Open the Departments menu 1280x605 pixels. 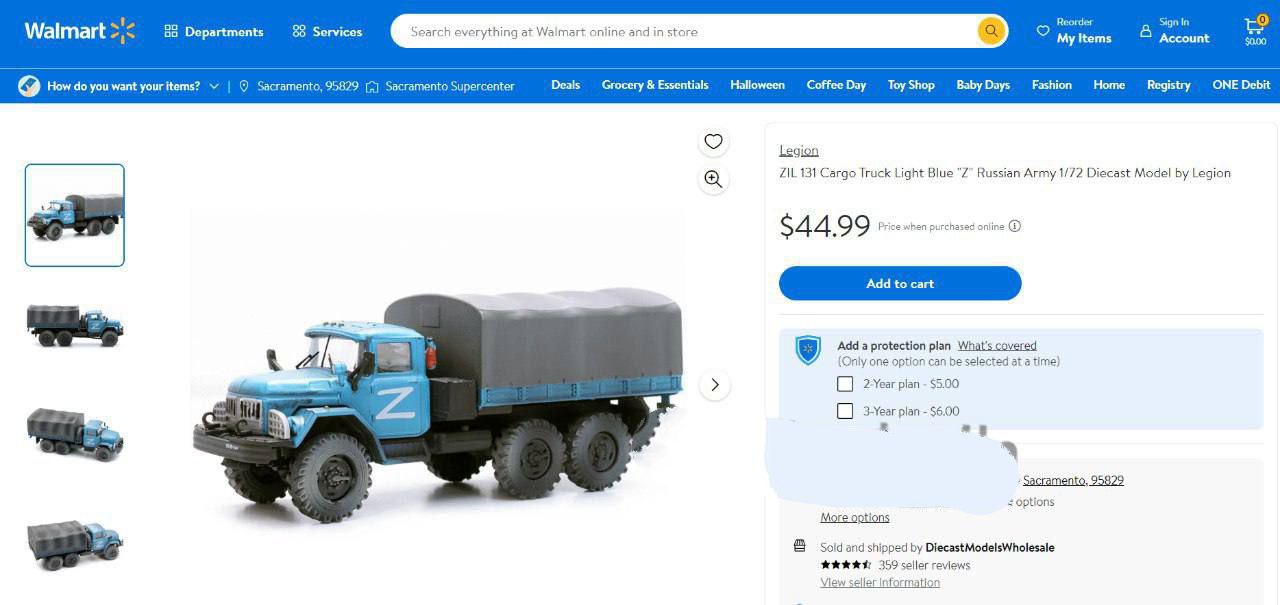tap(214, 31)
